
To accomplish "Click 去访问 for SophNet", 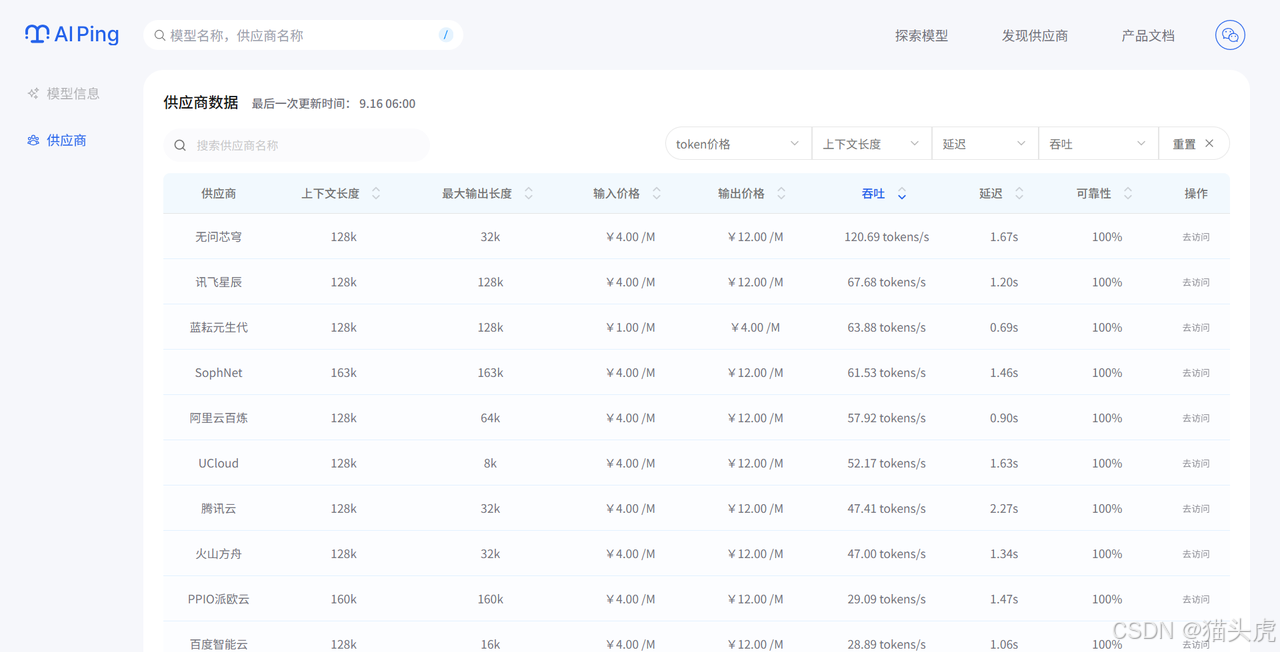I will coord(1196,373).
